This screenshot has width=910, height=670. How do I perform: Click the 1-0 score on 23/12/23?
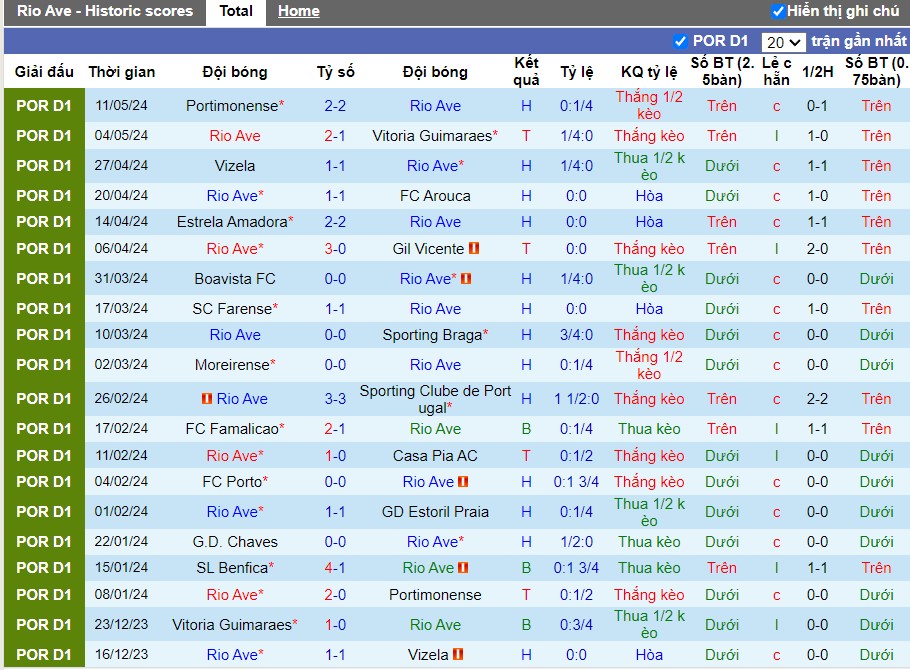(335, 625)
